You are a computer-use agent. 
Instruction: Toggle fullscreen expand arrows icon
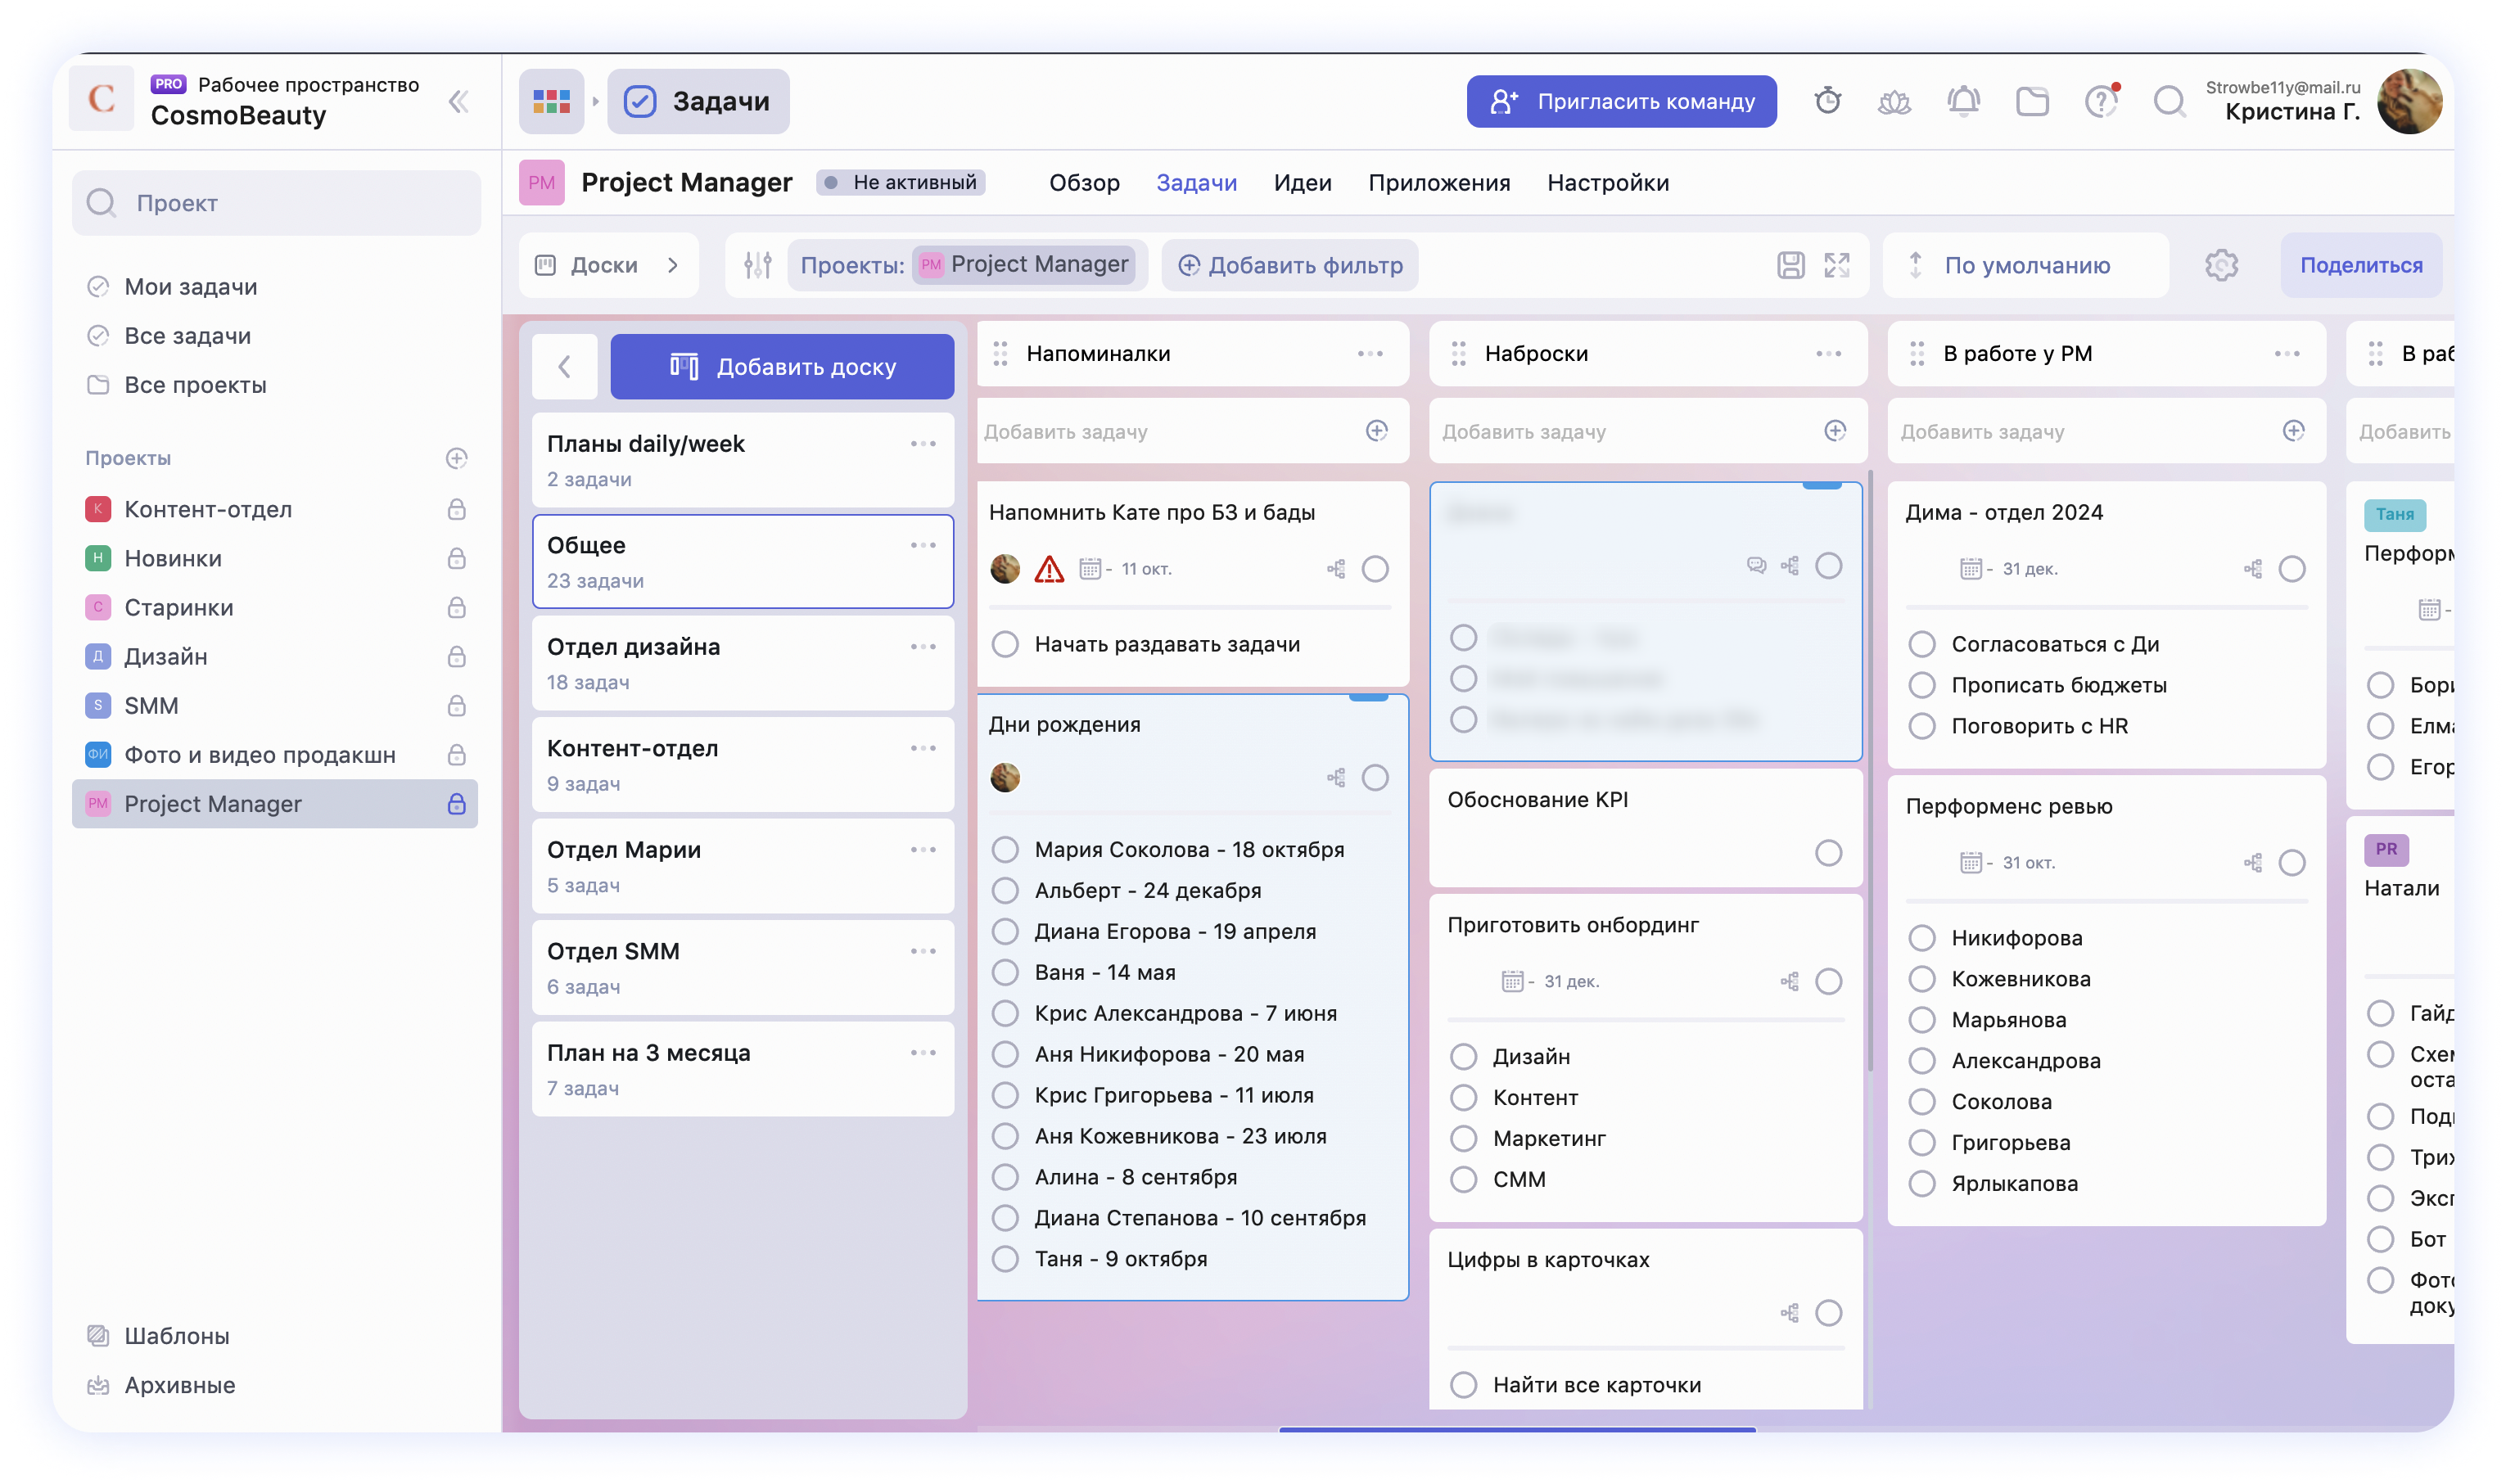(1836, 265)
